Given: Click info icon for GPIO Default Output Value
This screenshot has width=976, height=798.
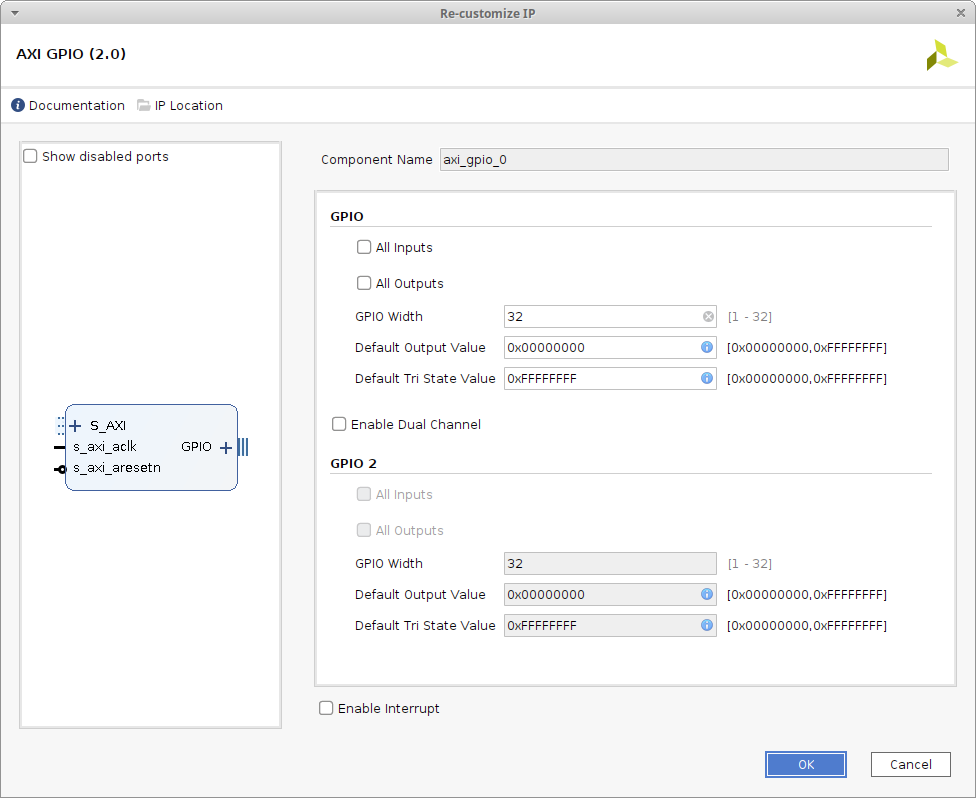Looking at the screenshot, I should pyautogui.click(x=706, y=348).
